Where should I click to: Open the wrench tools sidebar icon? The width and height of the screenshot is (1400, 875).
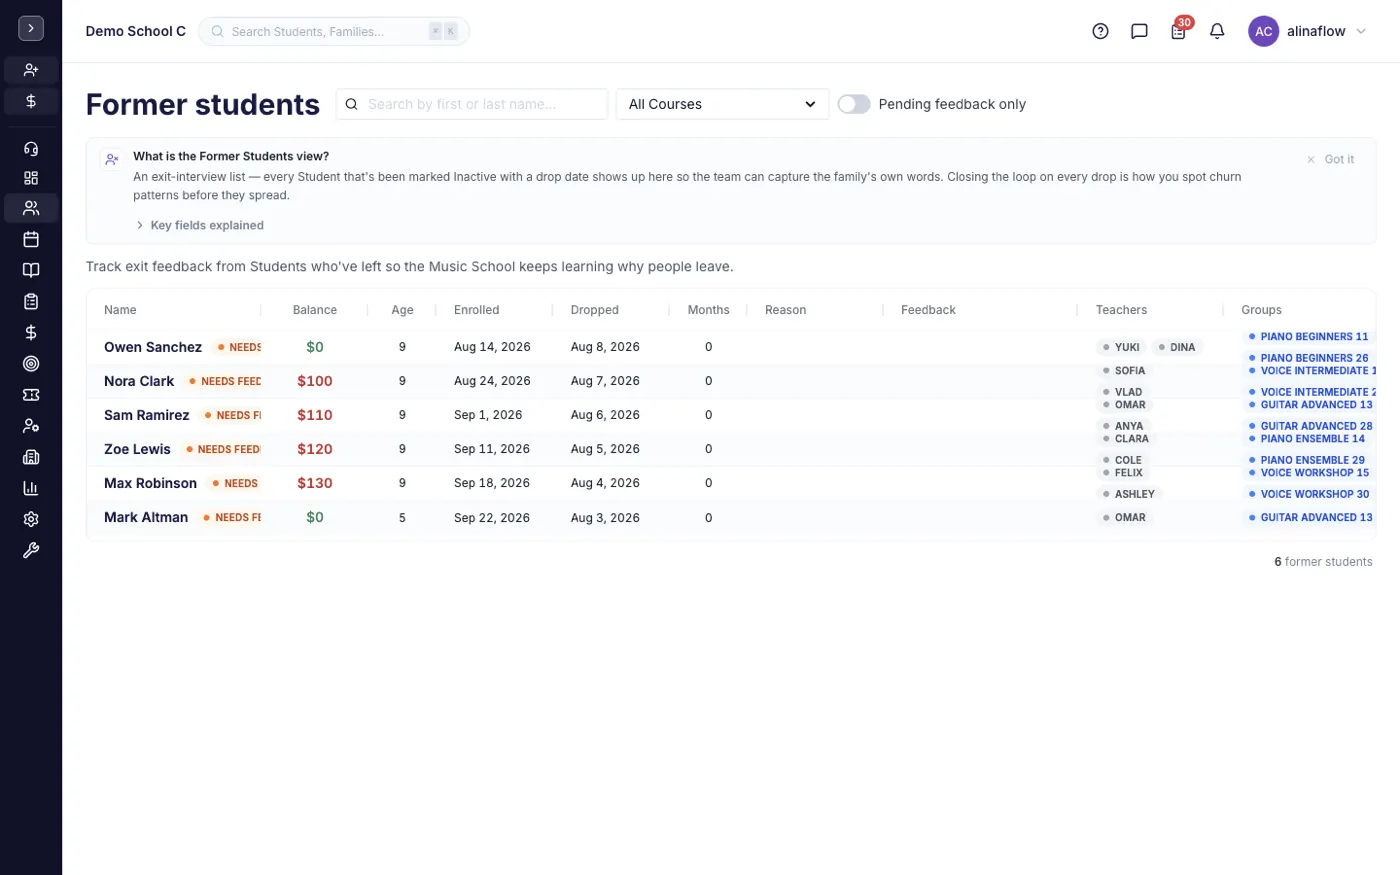pos(31,550)
